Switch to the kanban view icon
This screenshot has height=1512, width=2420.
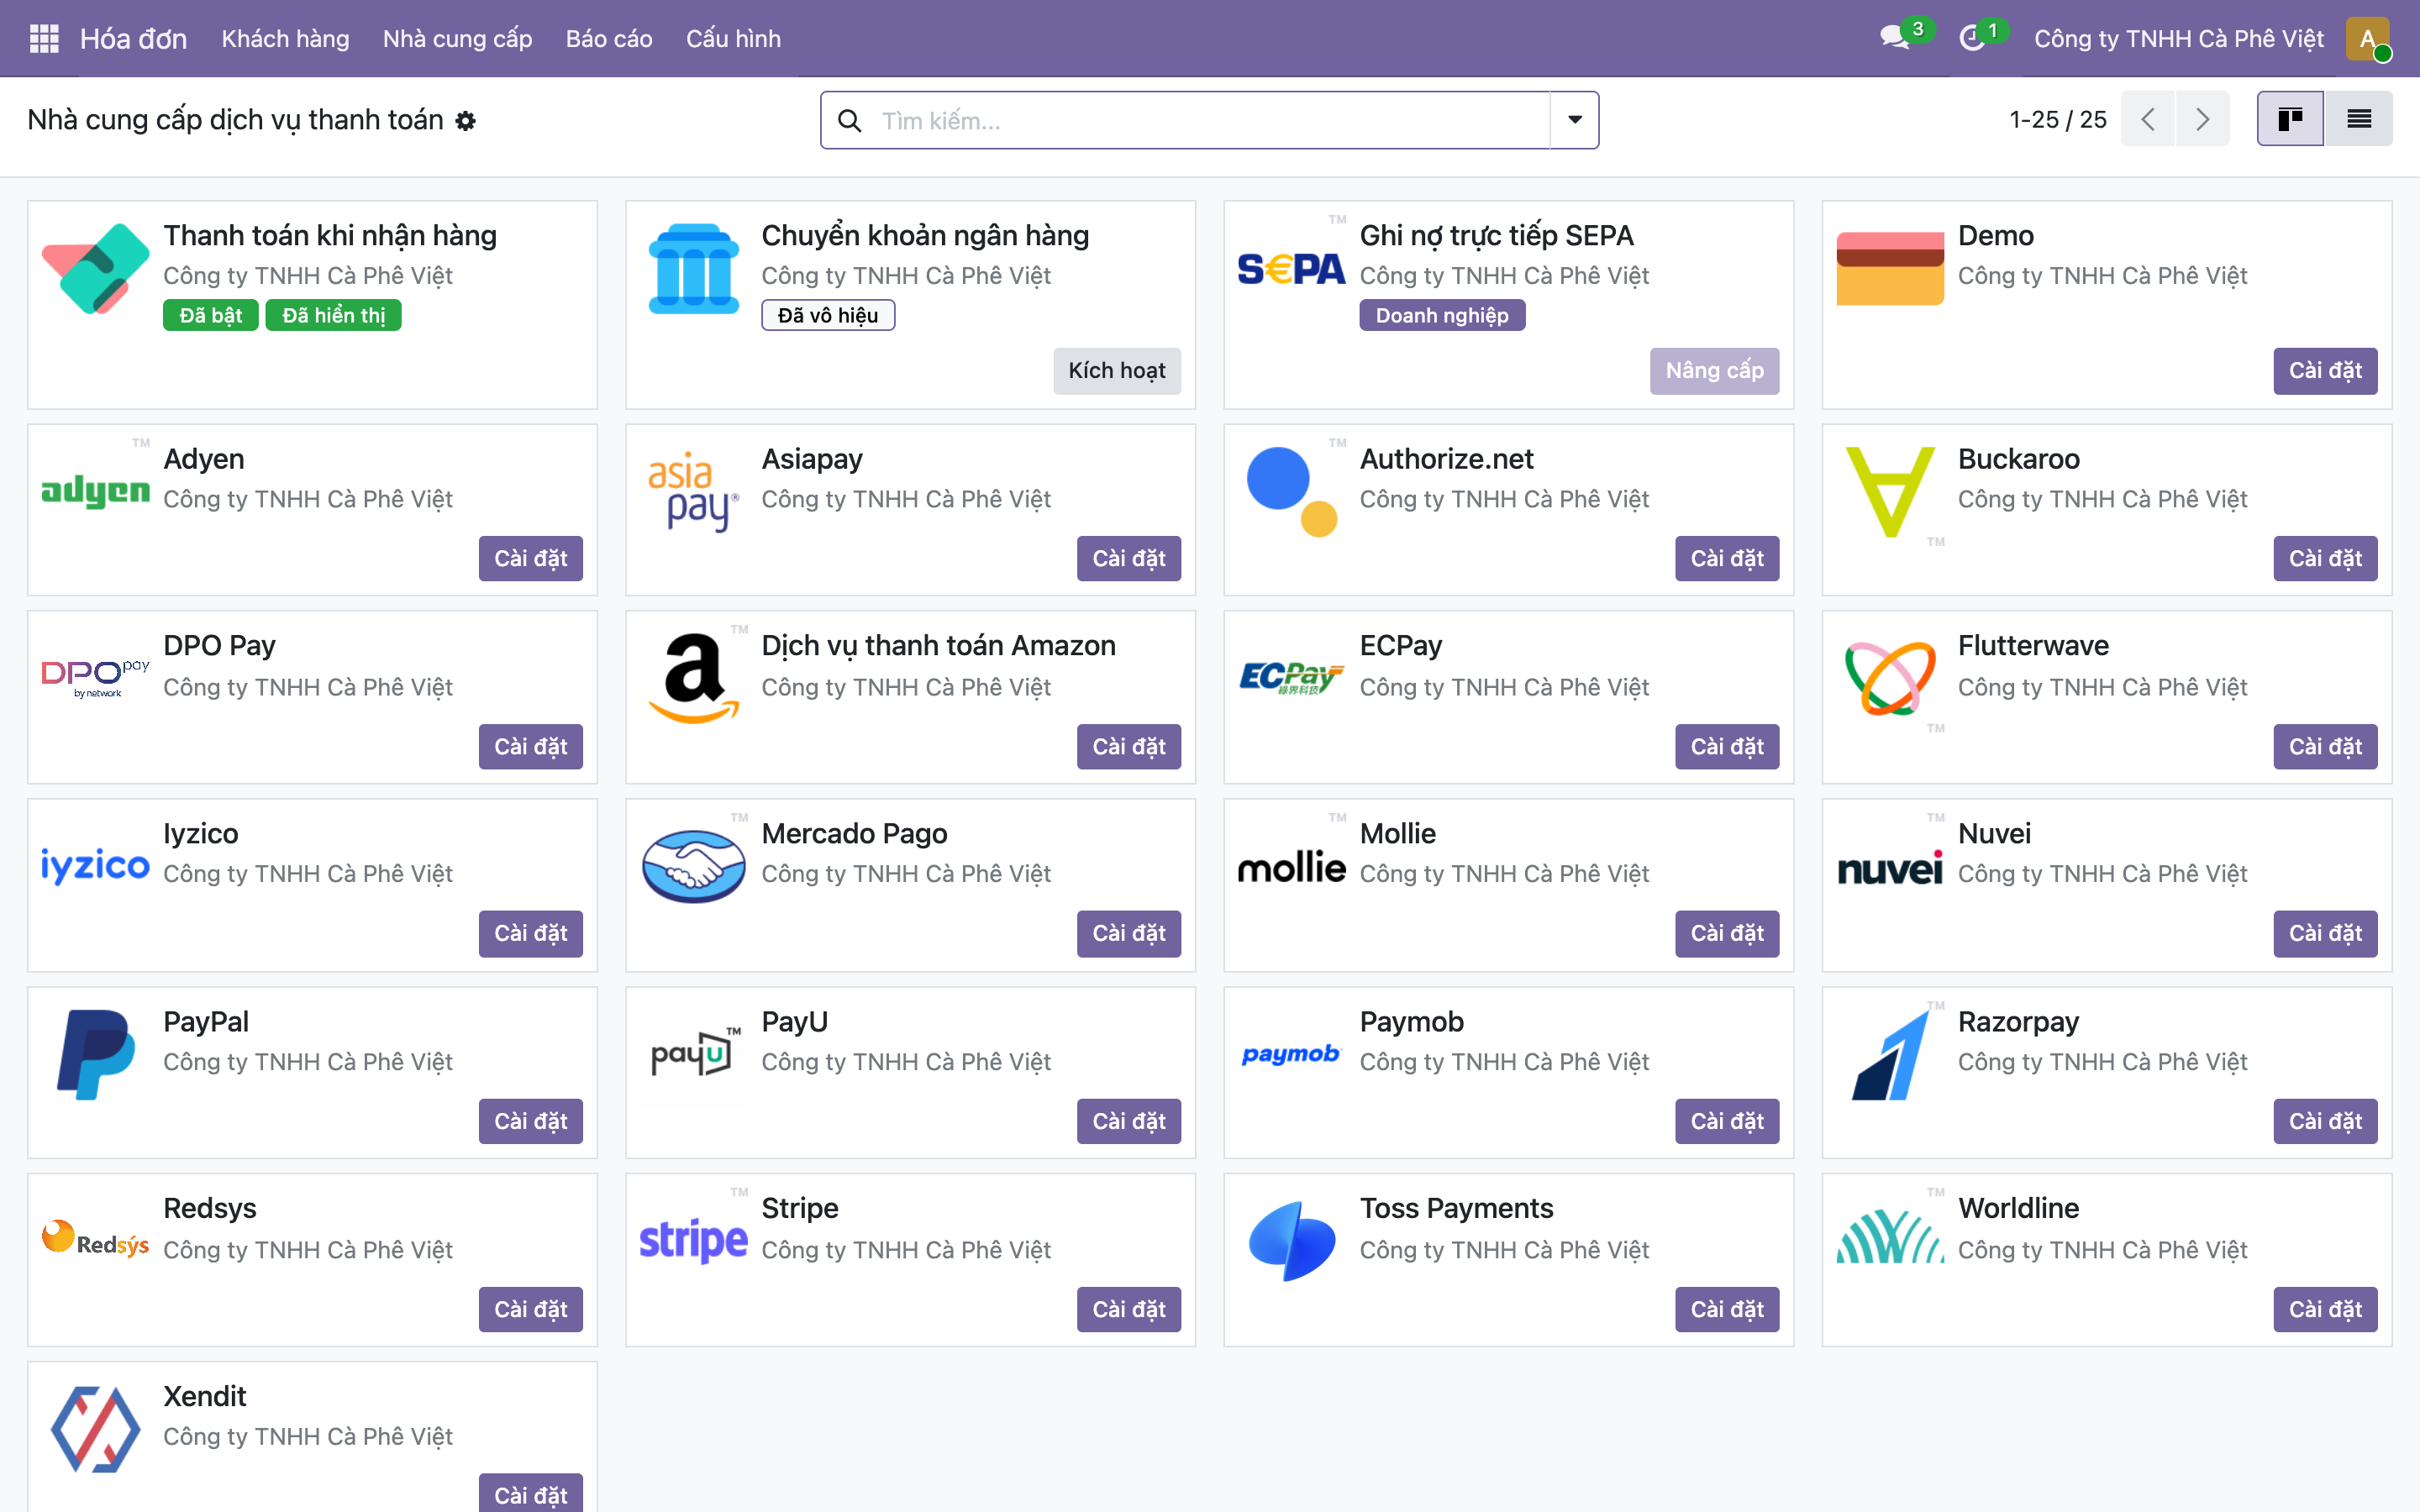coord(2290,119)
